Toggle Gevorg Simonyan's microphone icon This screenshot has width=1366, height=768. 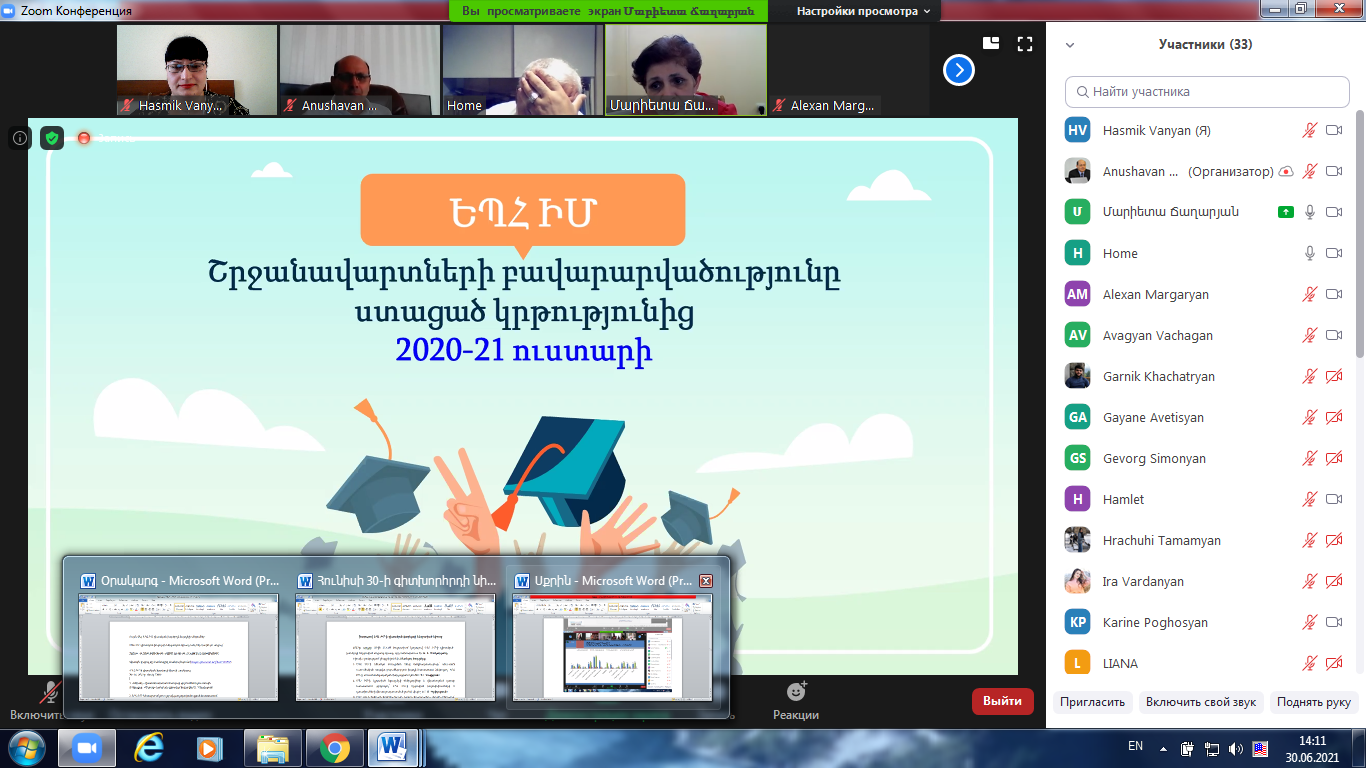(x=1310, y=458)
